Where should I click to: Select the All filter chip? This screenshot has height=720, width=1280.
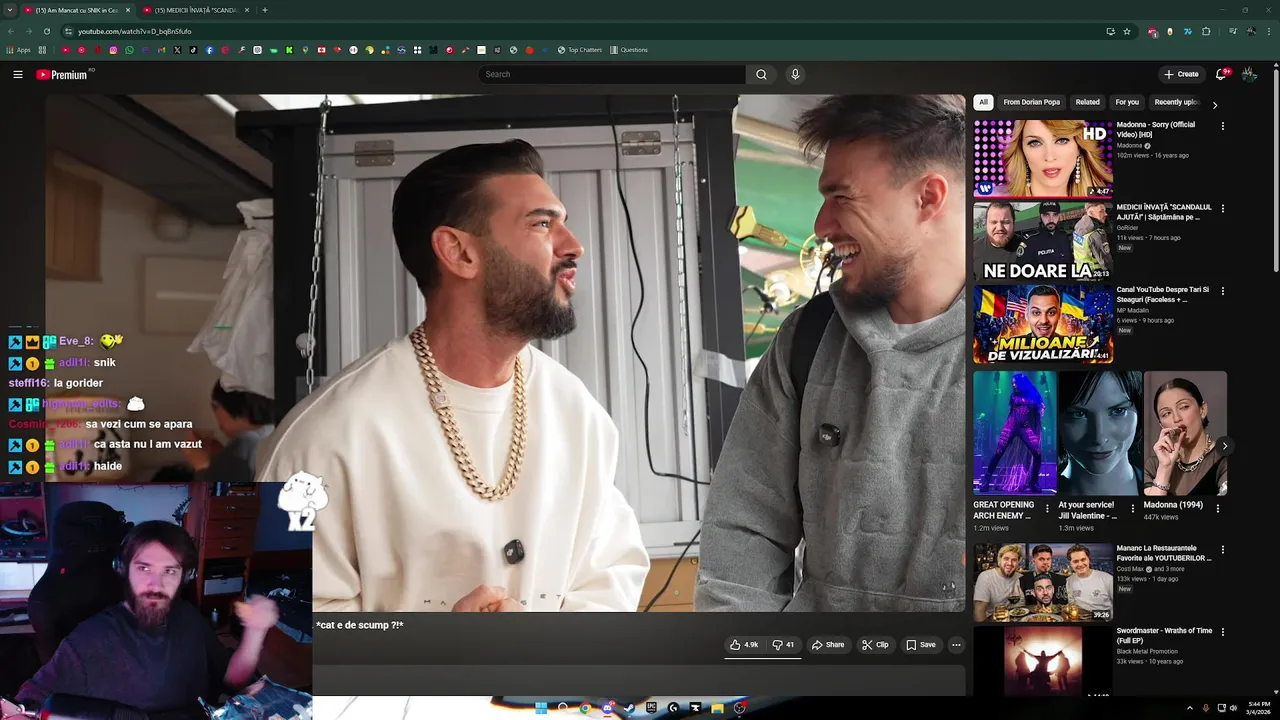(x=983, y=102)
